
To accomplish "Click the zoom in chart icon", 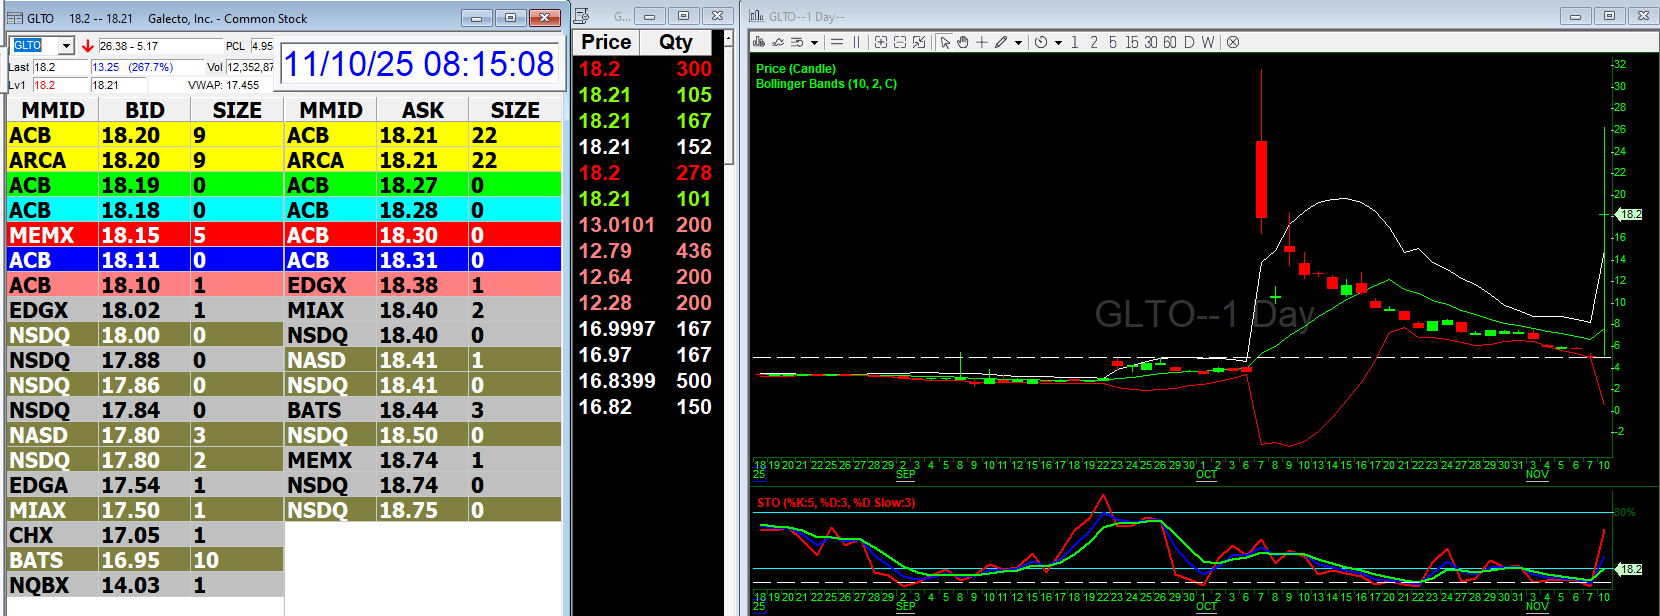I will pyautogui.click(x=881, y=42).
